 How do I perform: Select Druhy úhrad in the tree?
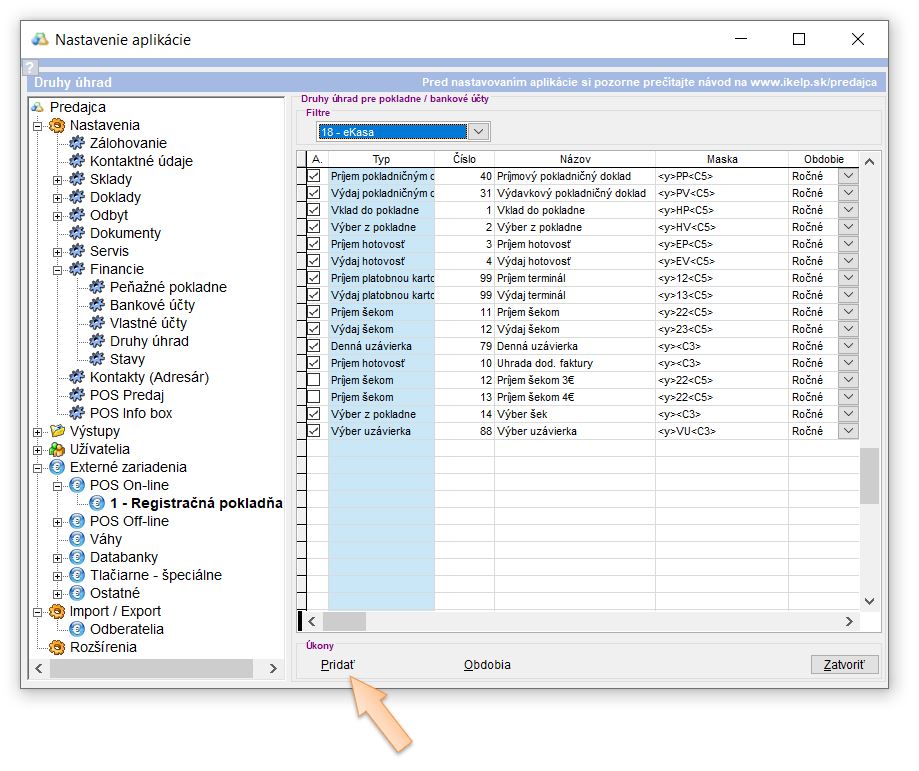(x=149, y=341)
